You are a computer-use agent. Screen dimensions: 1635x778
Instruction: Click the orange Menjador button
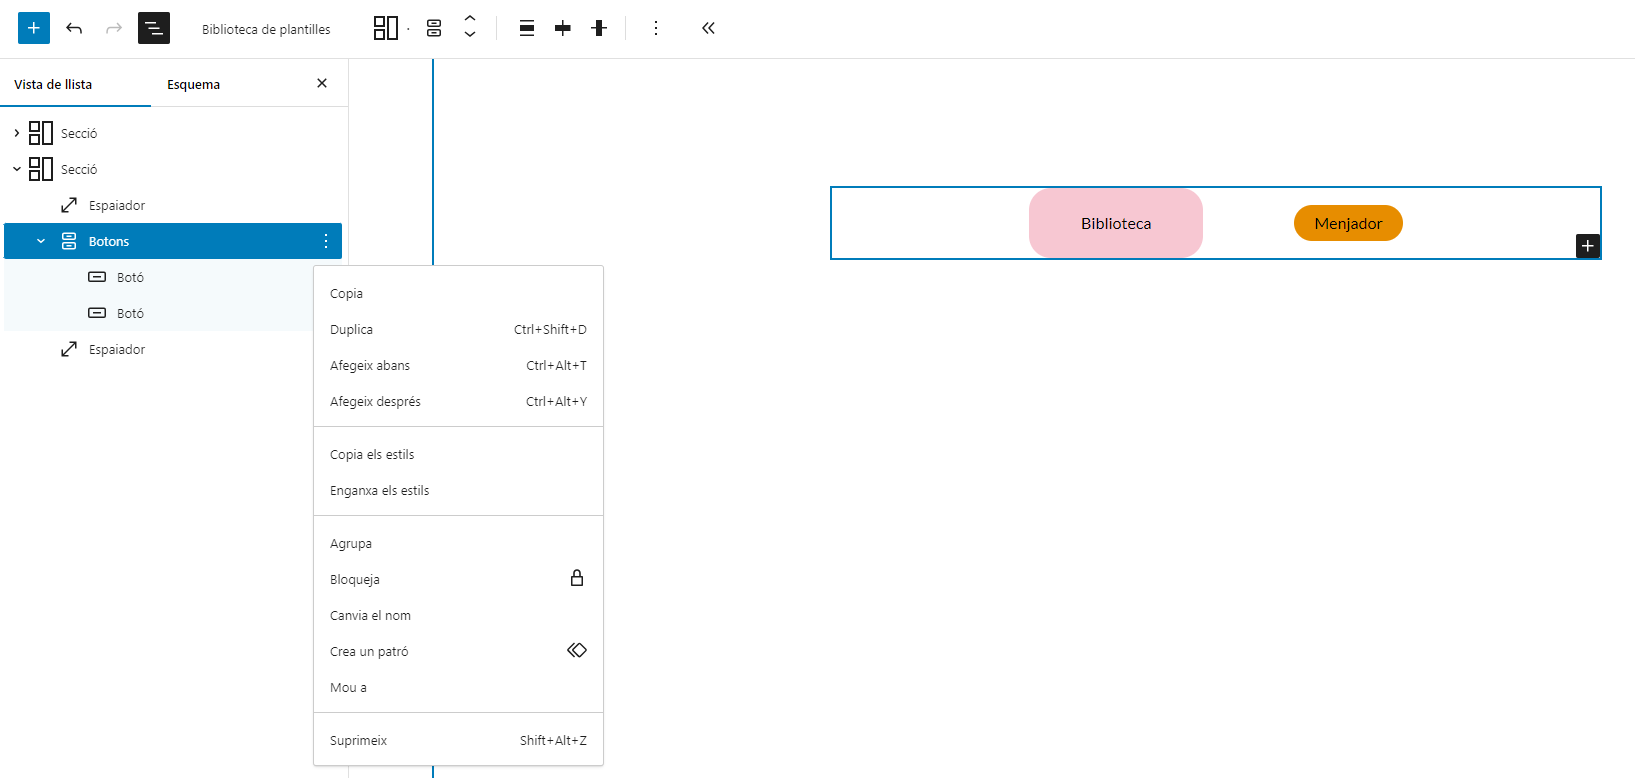point(1347,223)
